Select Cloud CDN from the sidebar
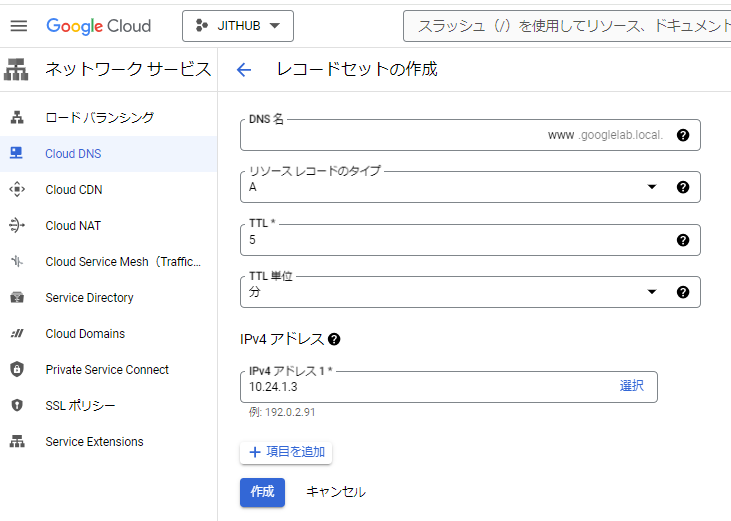Viewport: 731px width, 521px height. tap(74, 190)
